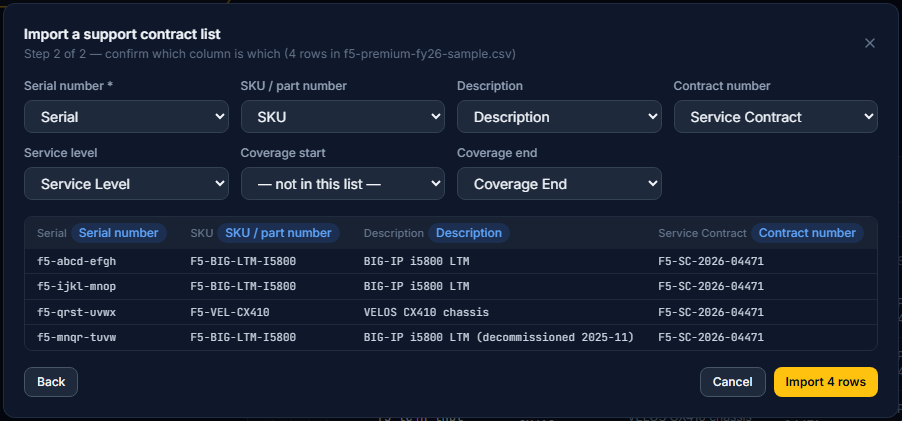This screenshot has width=902, height=421.
Task: Open the Coverage end dropdown
Action: [559, 183]
